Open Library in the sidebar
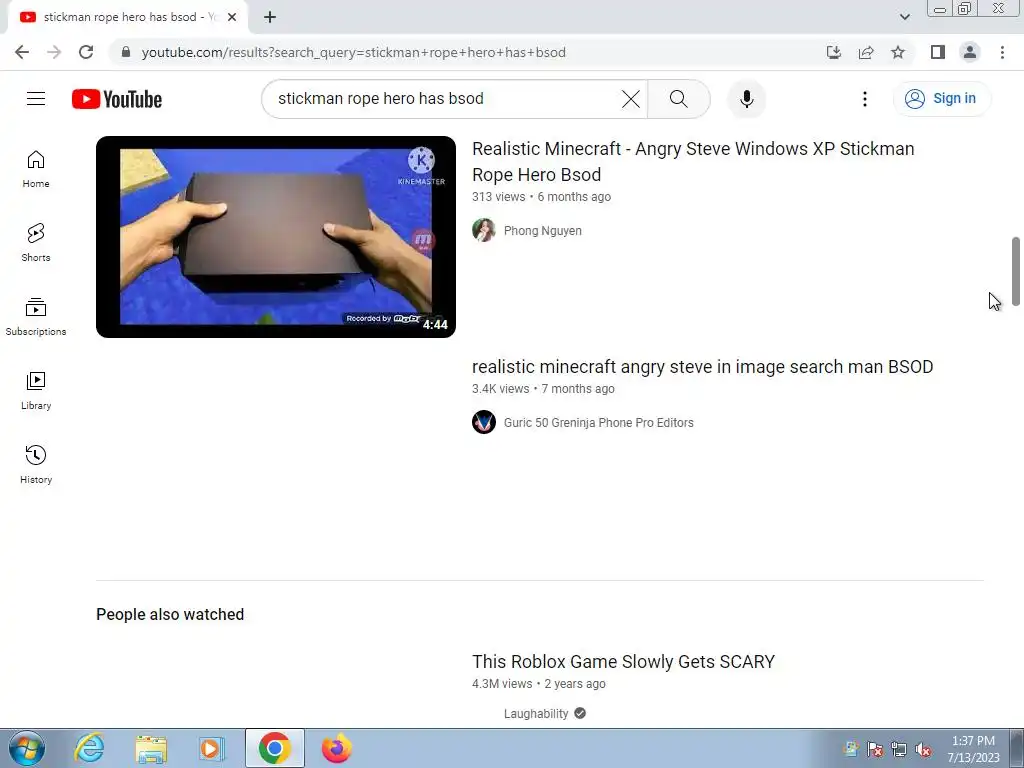 (36, 391)
